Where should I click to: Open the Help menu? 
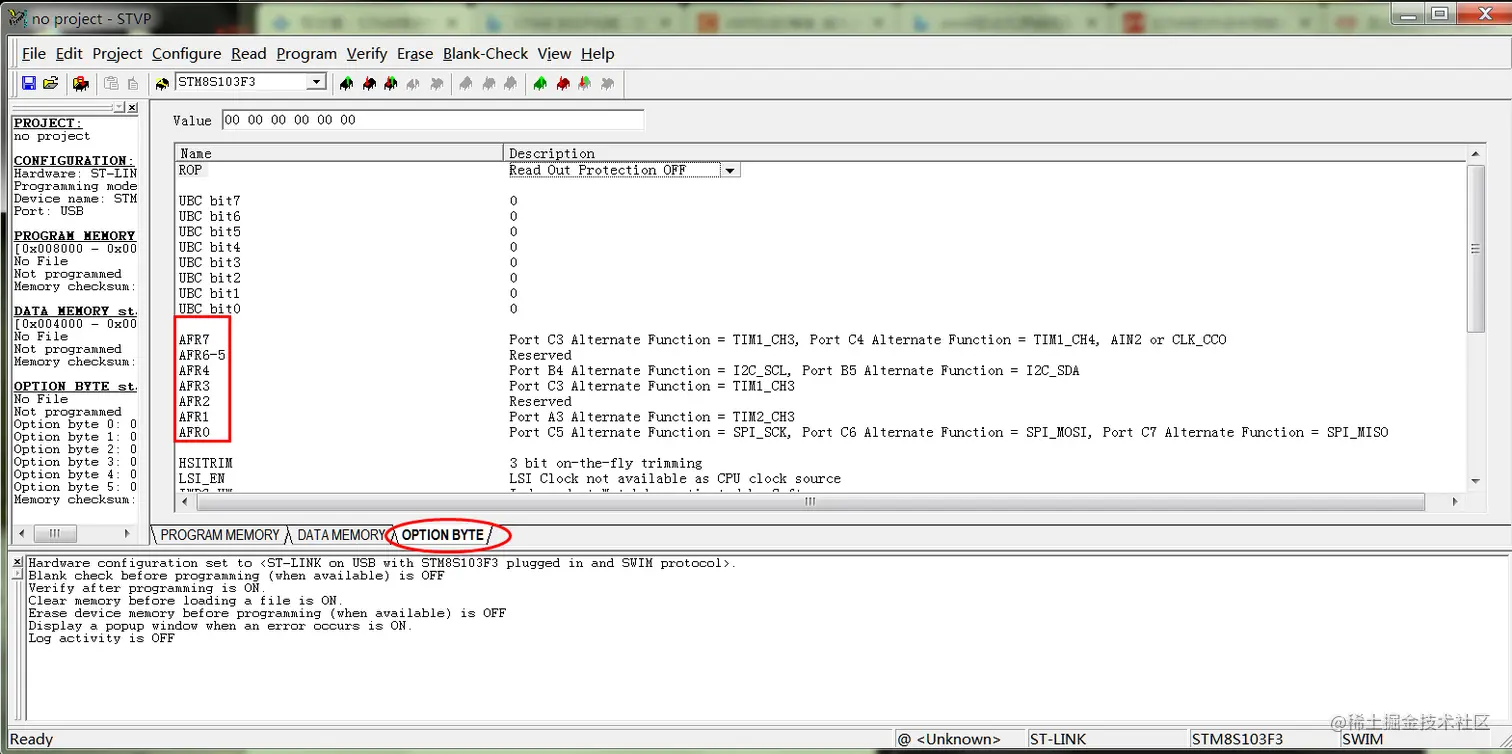coord(597,54)
